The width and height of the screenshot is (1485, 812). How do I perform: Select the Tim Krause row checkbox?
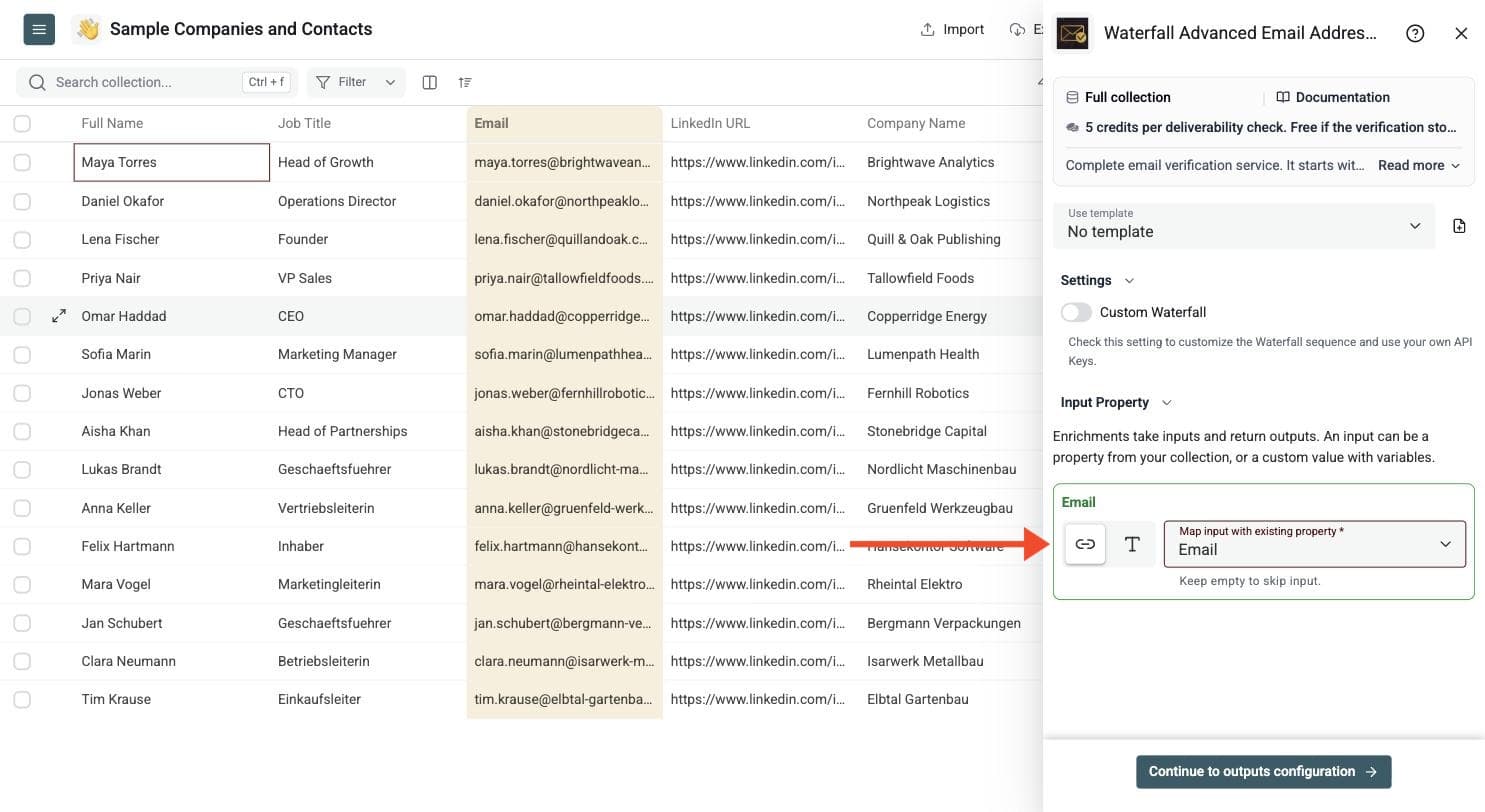point(22,699)
